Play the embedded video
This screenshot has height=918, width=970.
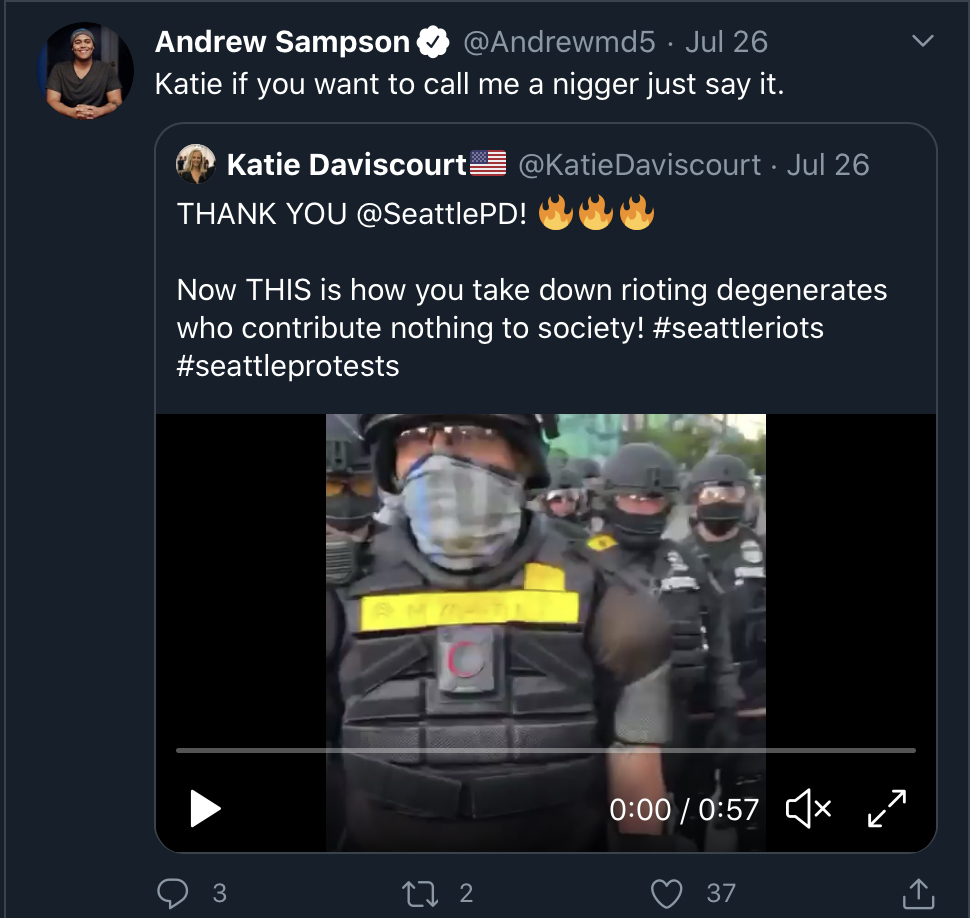click(205, 809)
